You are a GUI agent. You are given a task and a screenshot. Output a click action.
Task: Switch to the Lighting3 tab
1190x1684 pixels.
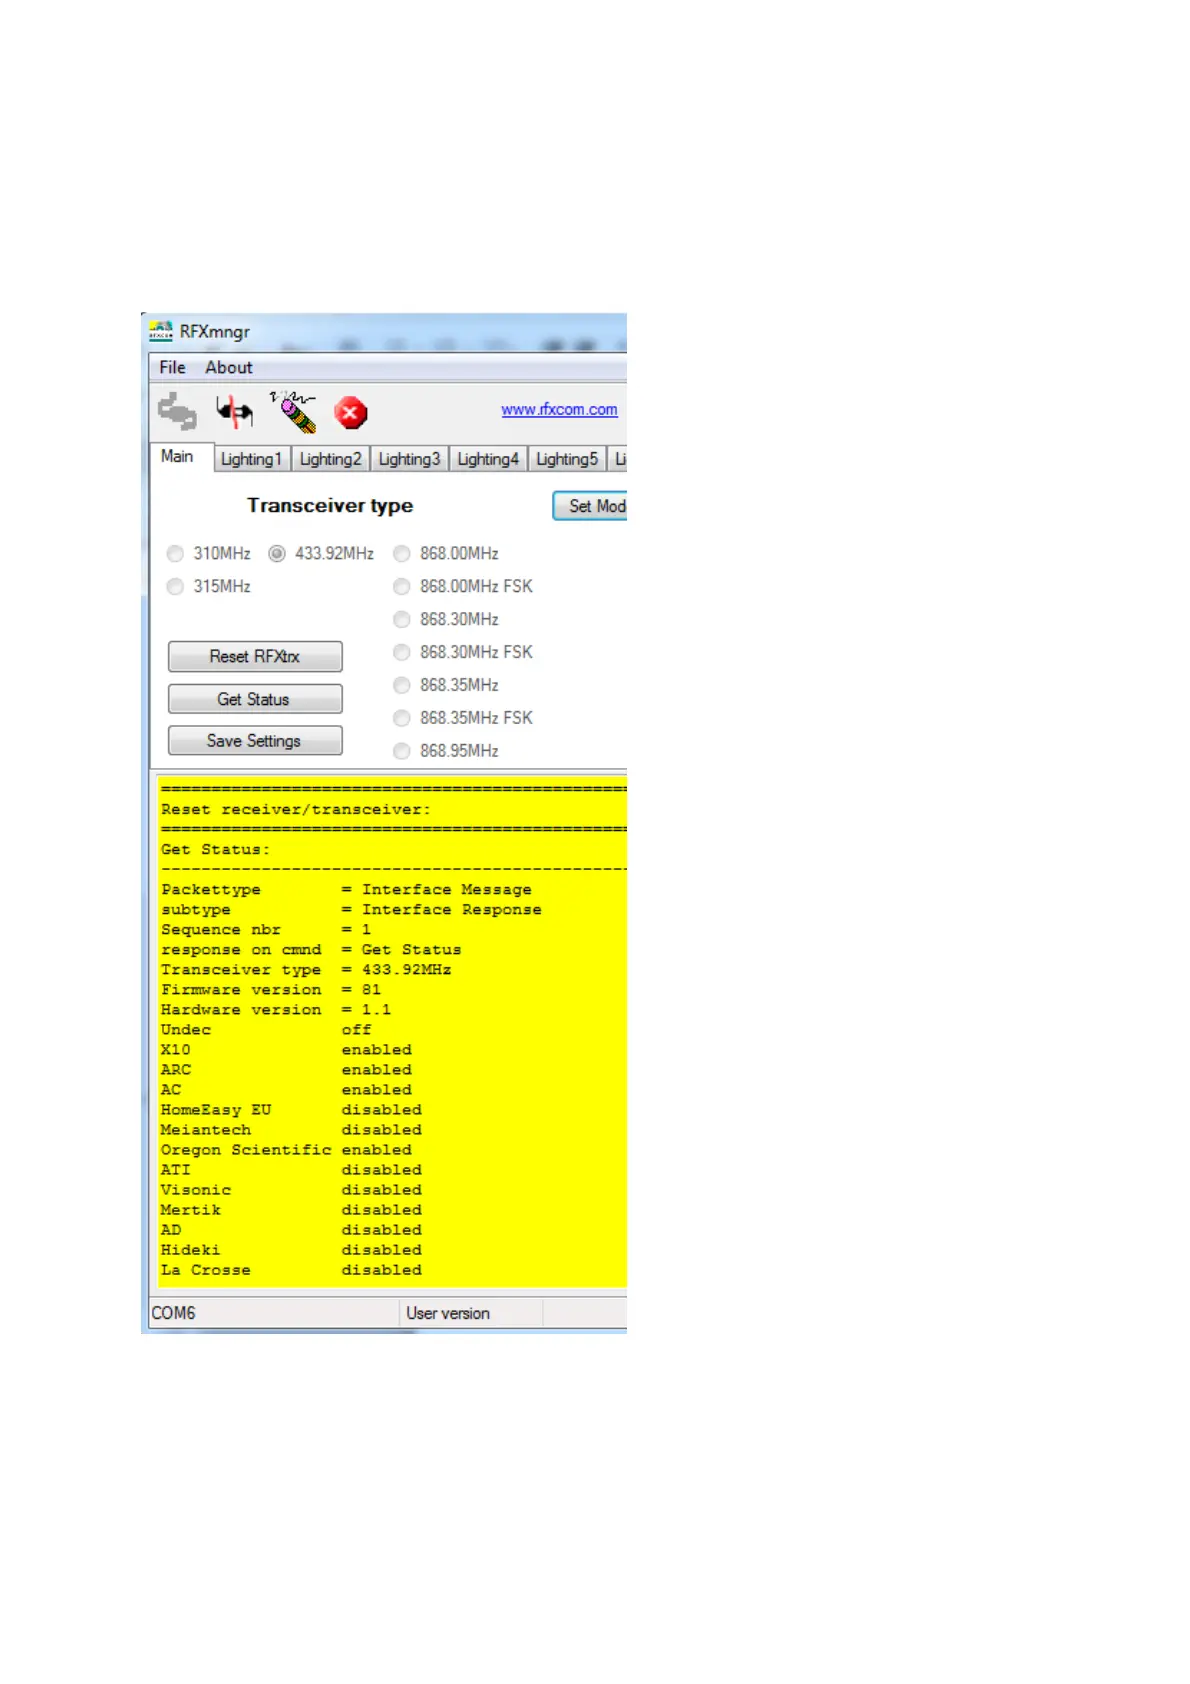409,459
